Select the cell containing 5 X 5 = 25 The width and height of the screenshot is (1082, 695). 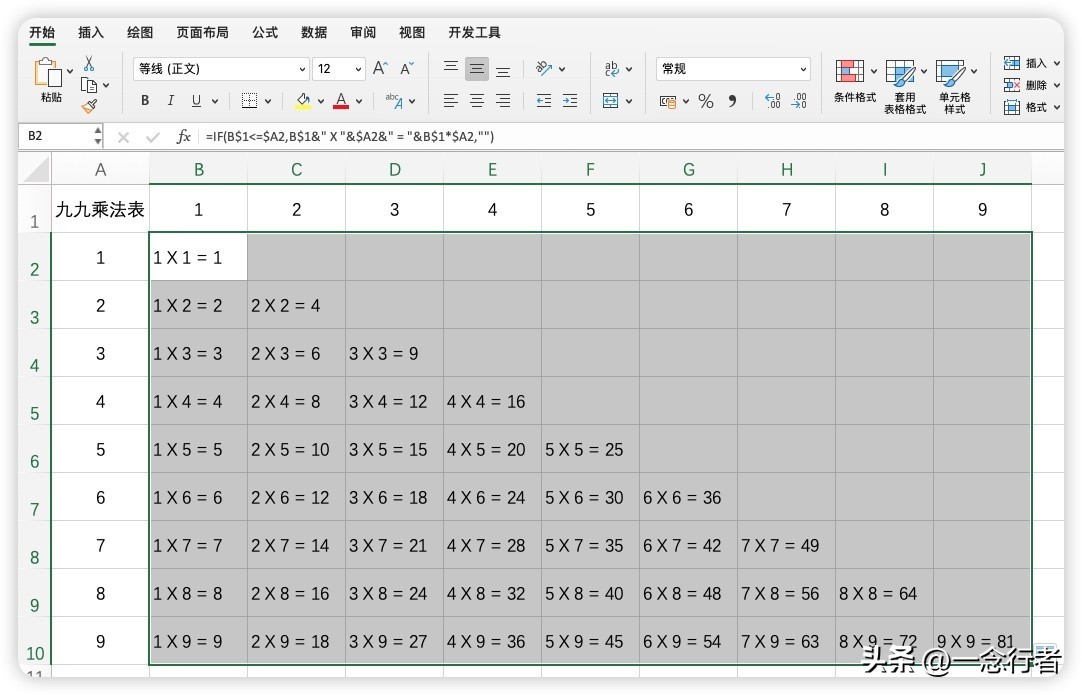coord(590,450)
